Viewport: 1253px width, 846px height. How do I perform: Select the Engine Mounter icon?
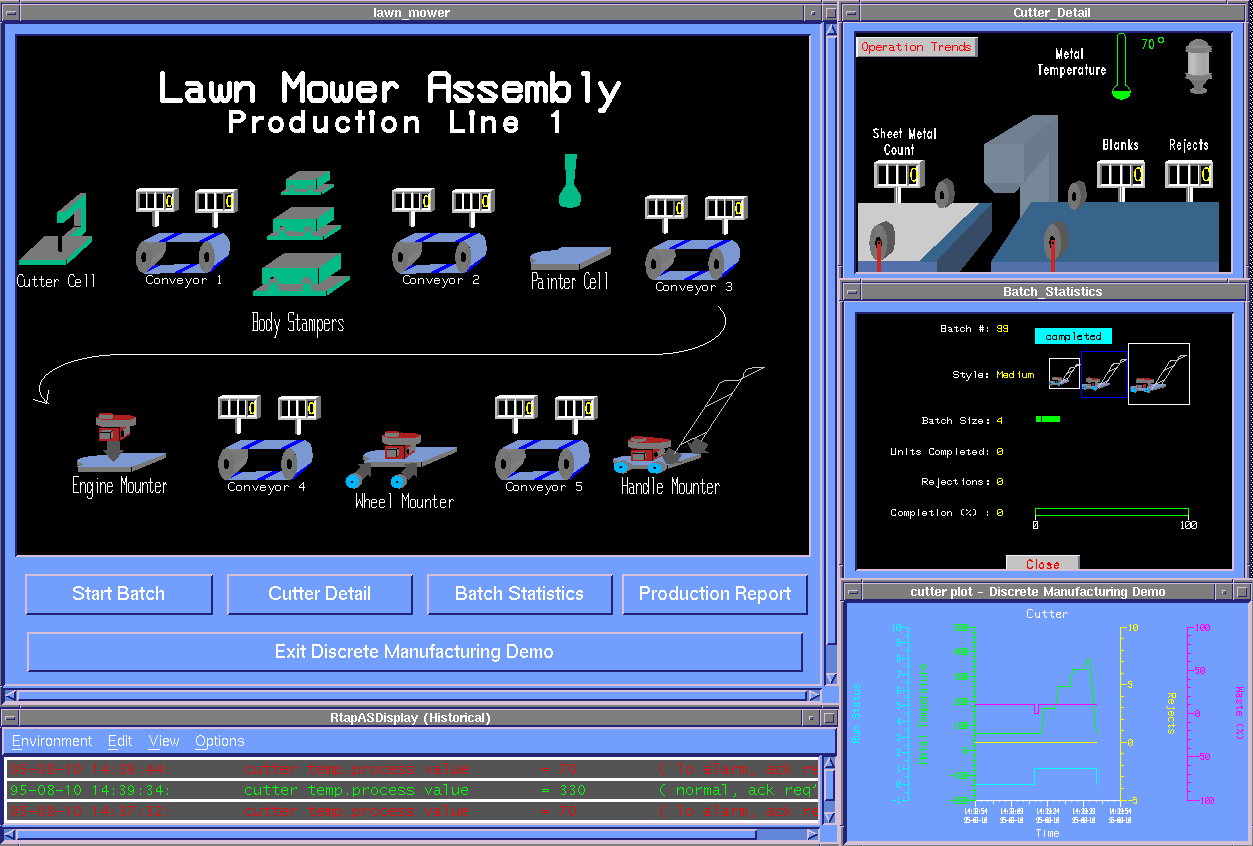[119, 441]
